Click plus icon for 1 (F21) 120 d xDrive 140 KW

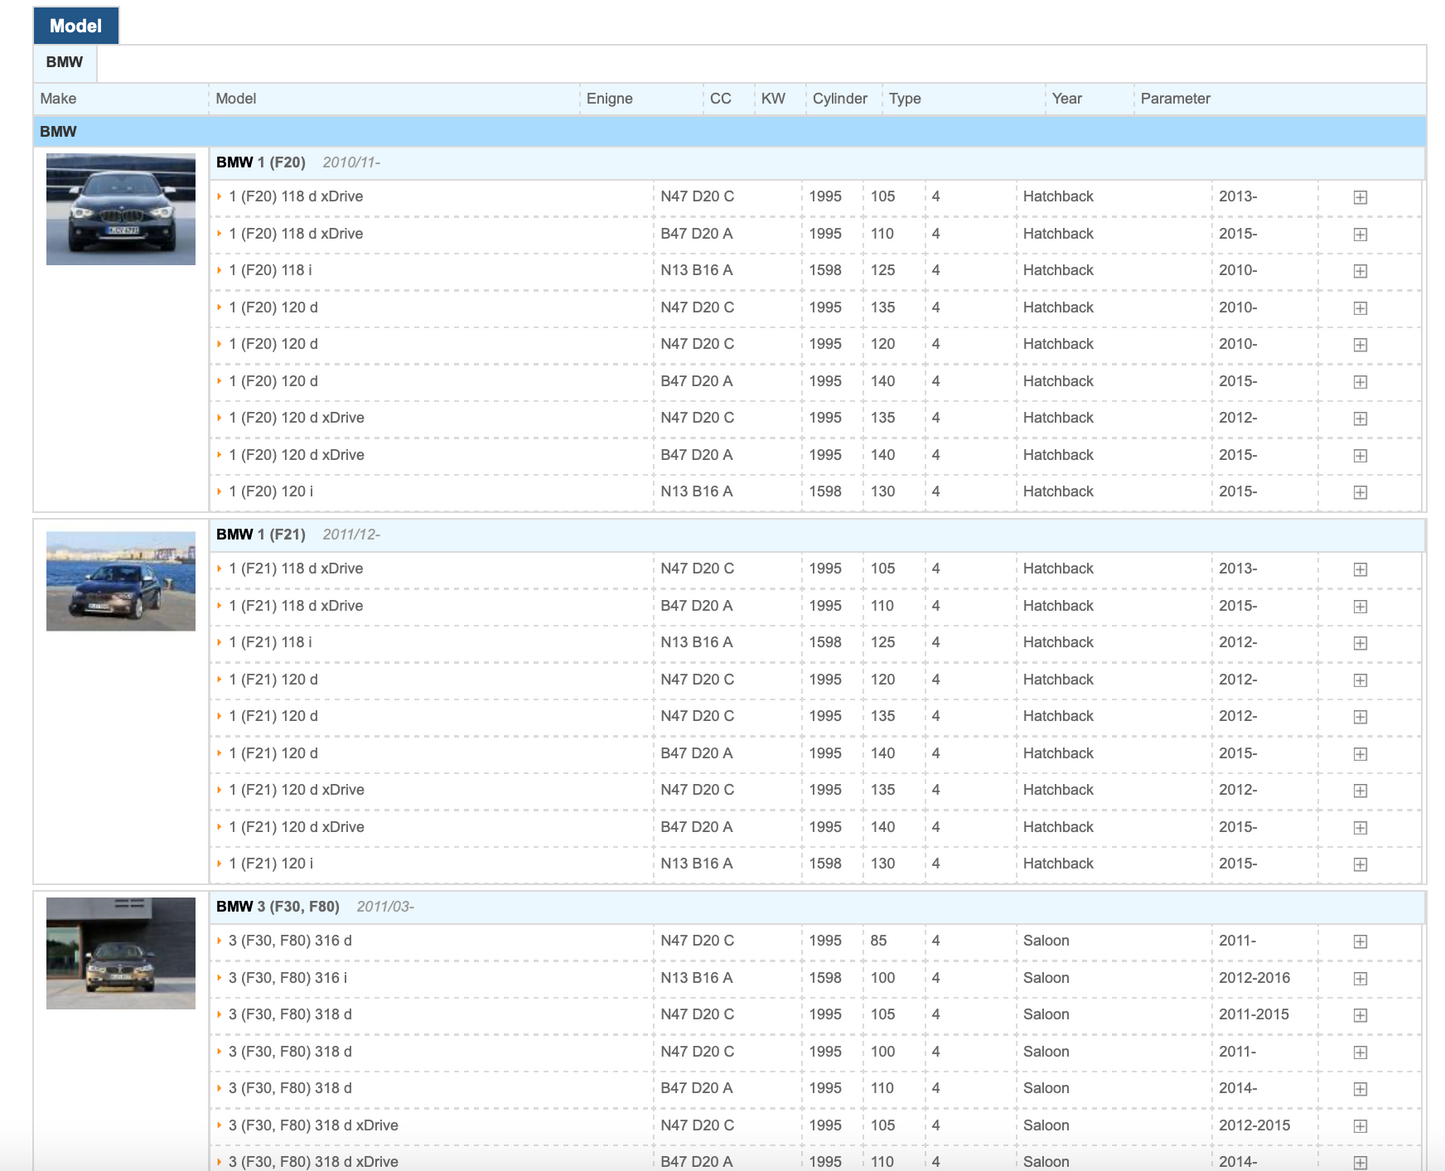pos(1360,828)
